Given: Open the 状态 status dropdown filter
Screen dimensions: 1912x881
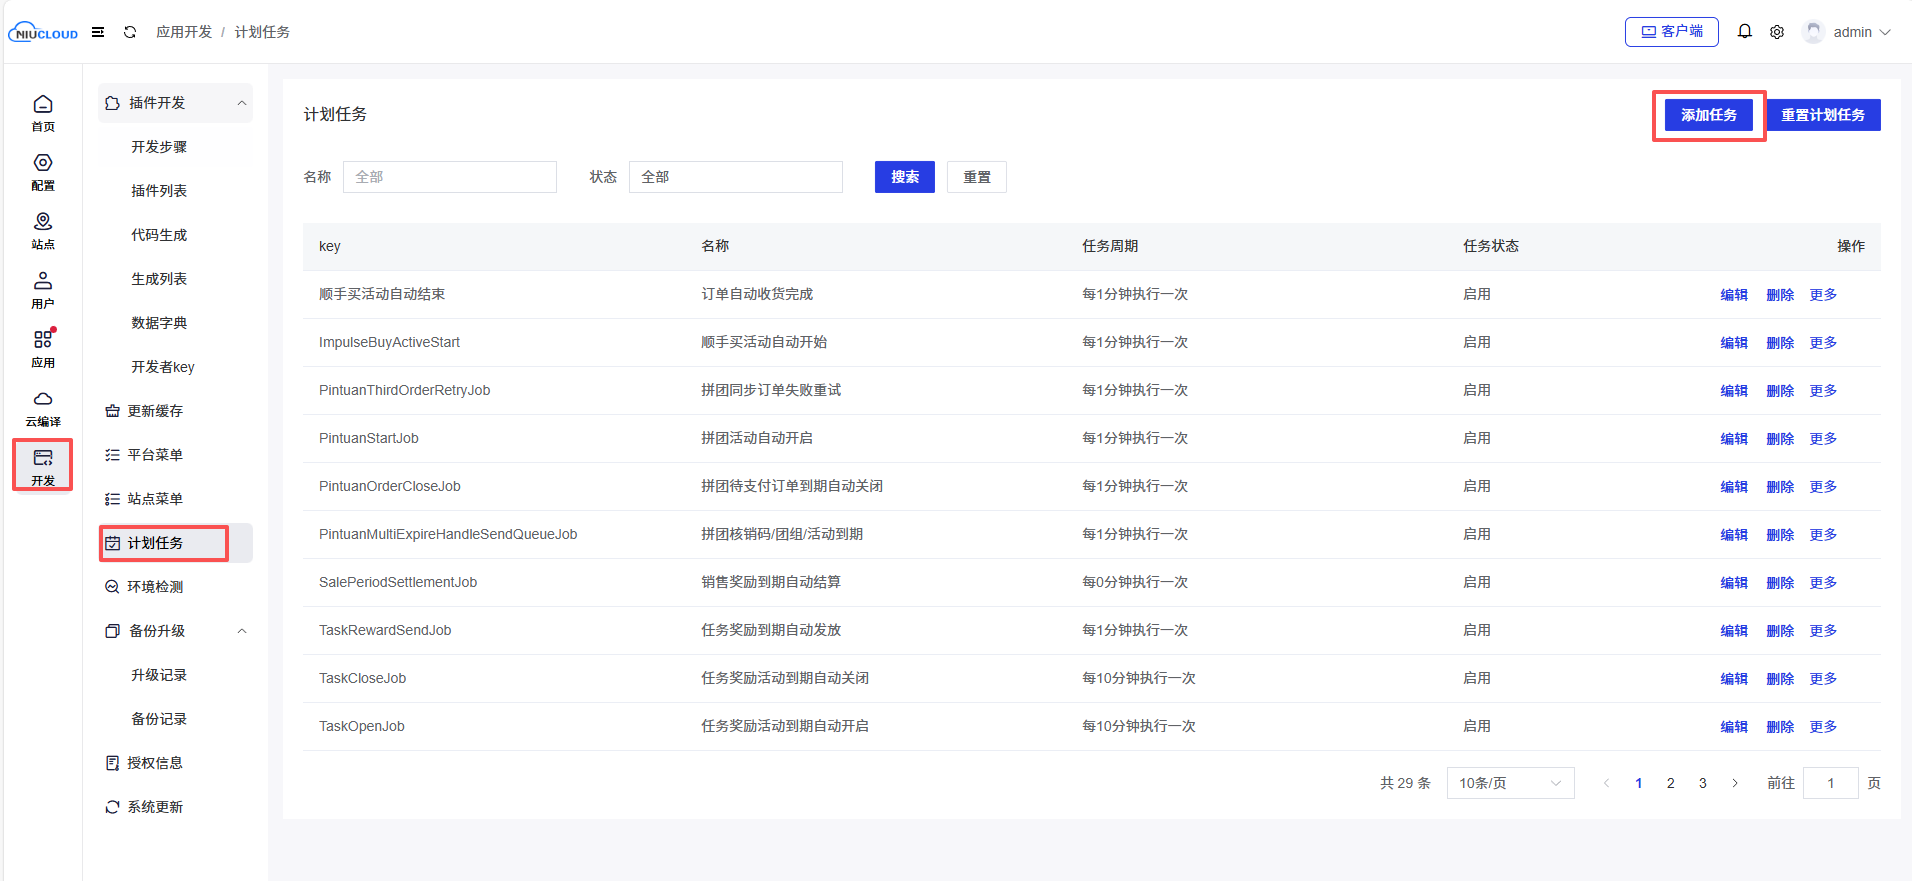Looking at the screenshot, I should (735, 177).
